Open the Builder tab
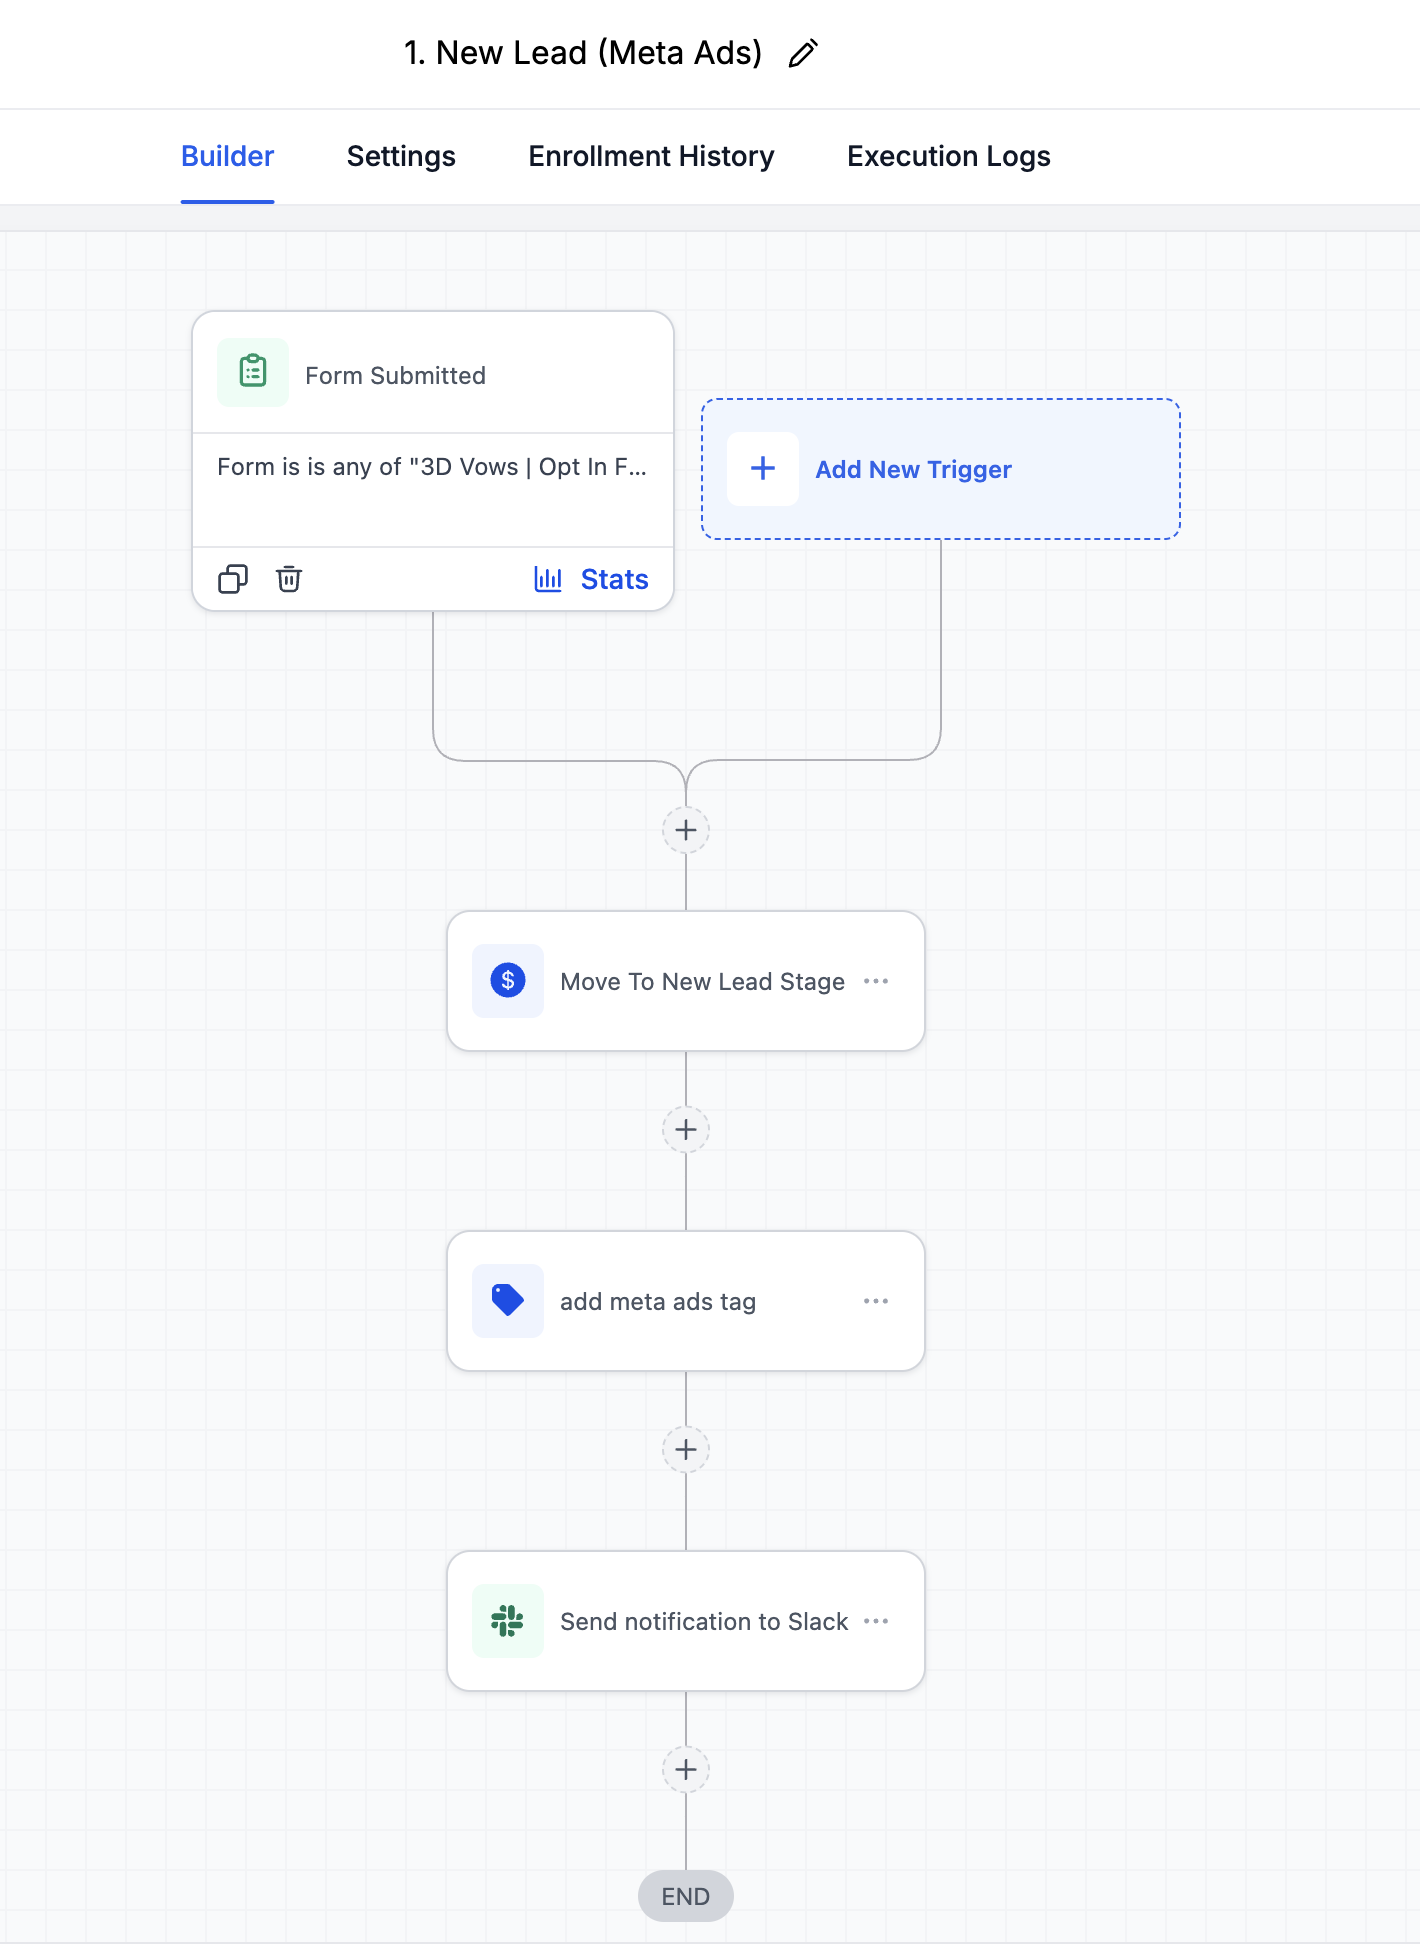The image size is (1420, 1944). 227,156
